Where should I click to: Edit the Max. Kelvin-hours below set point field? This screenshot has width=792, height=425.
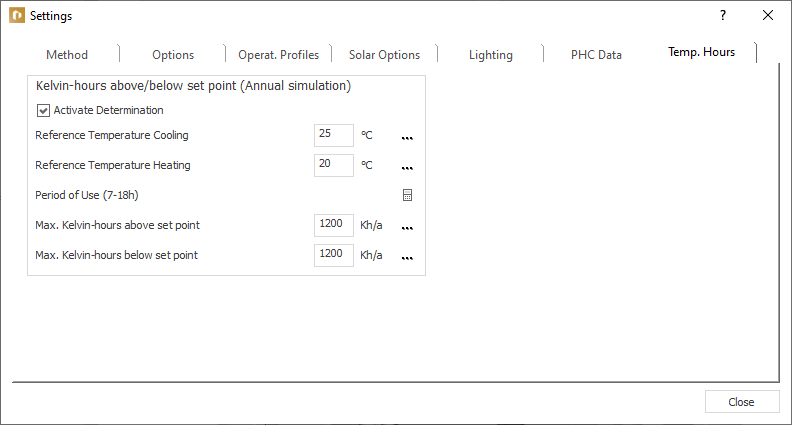coord(333,255)
